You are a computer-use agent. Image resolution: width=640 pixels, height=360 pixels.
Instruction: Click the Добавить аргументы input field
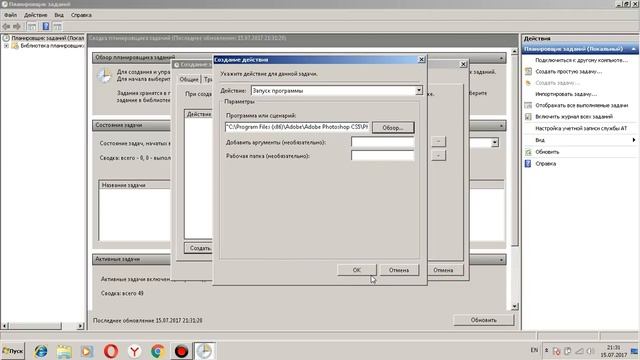[382, 142]
